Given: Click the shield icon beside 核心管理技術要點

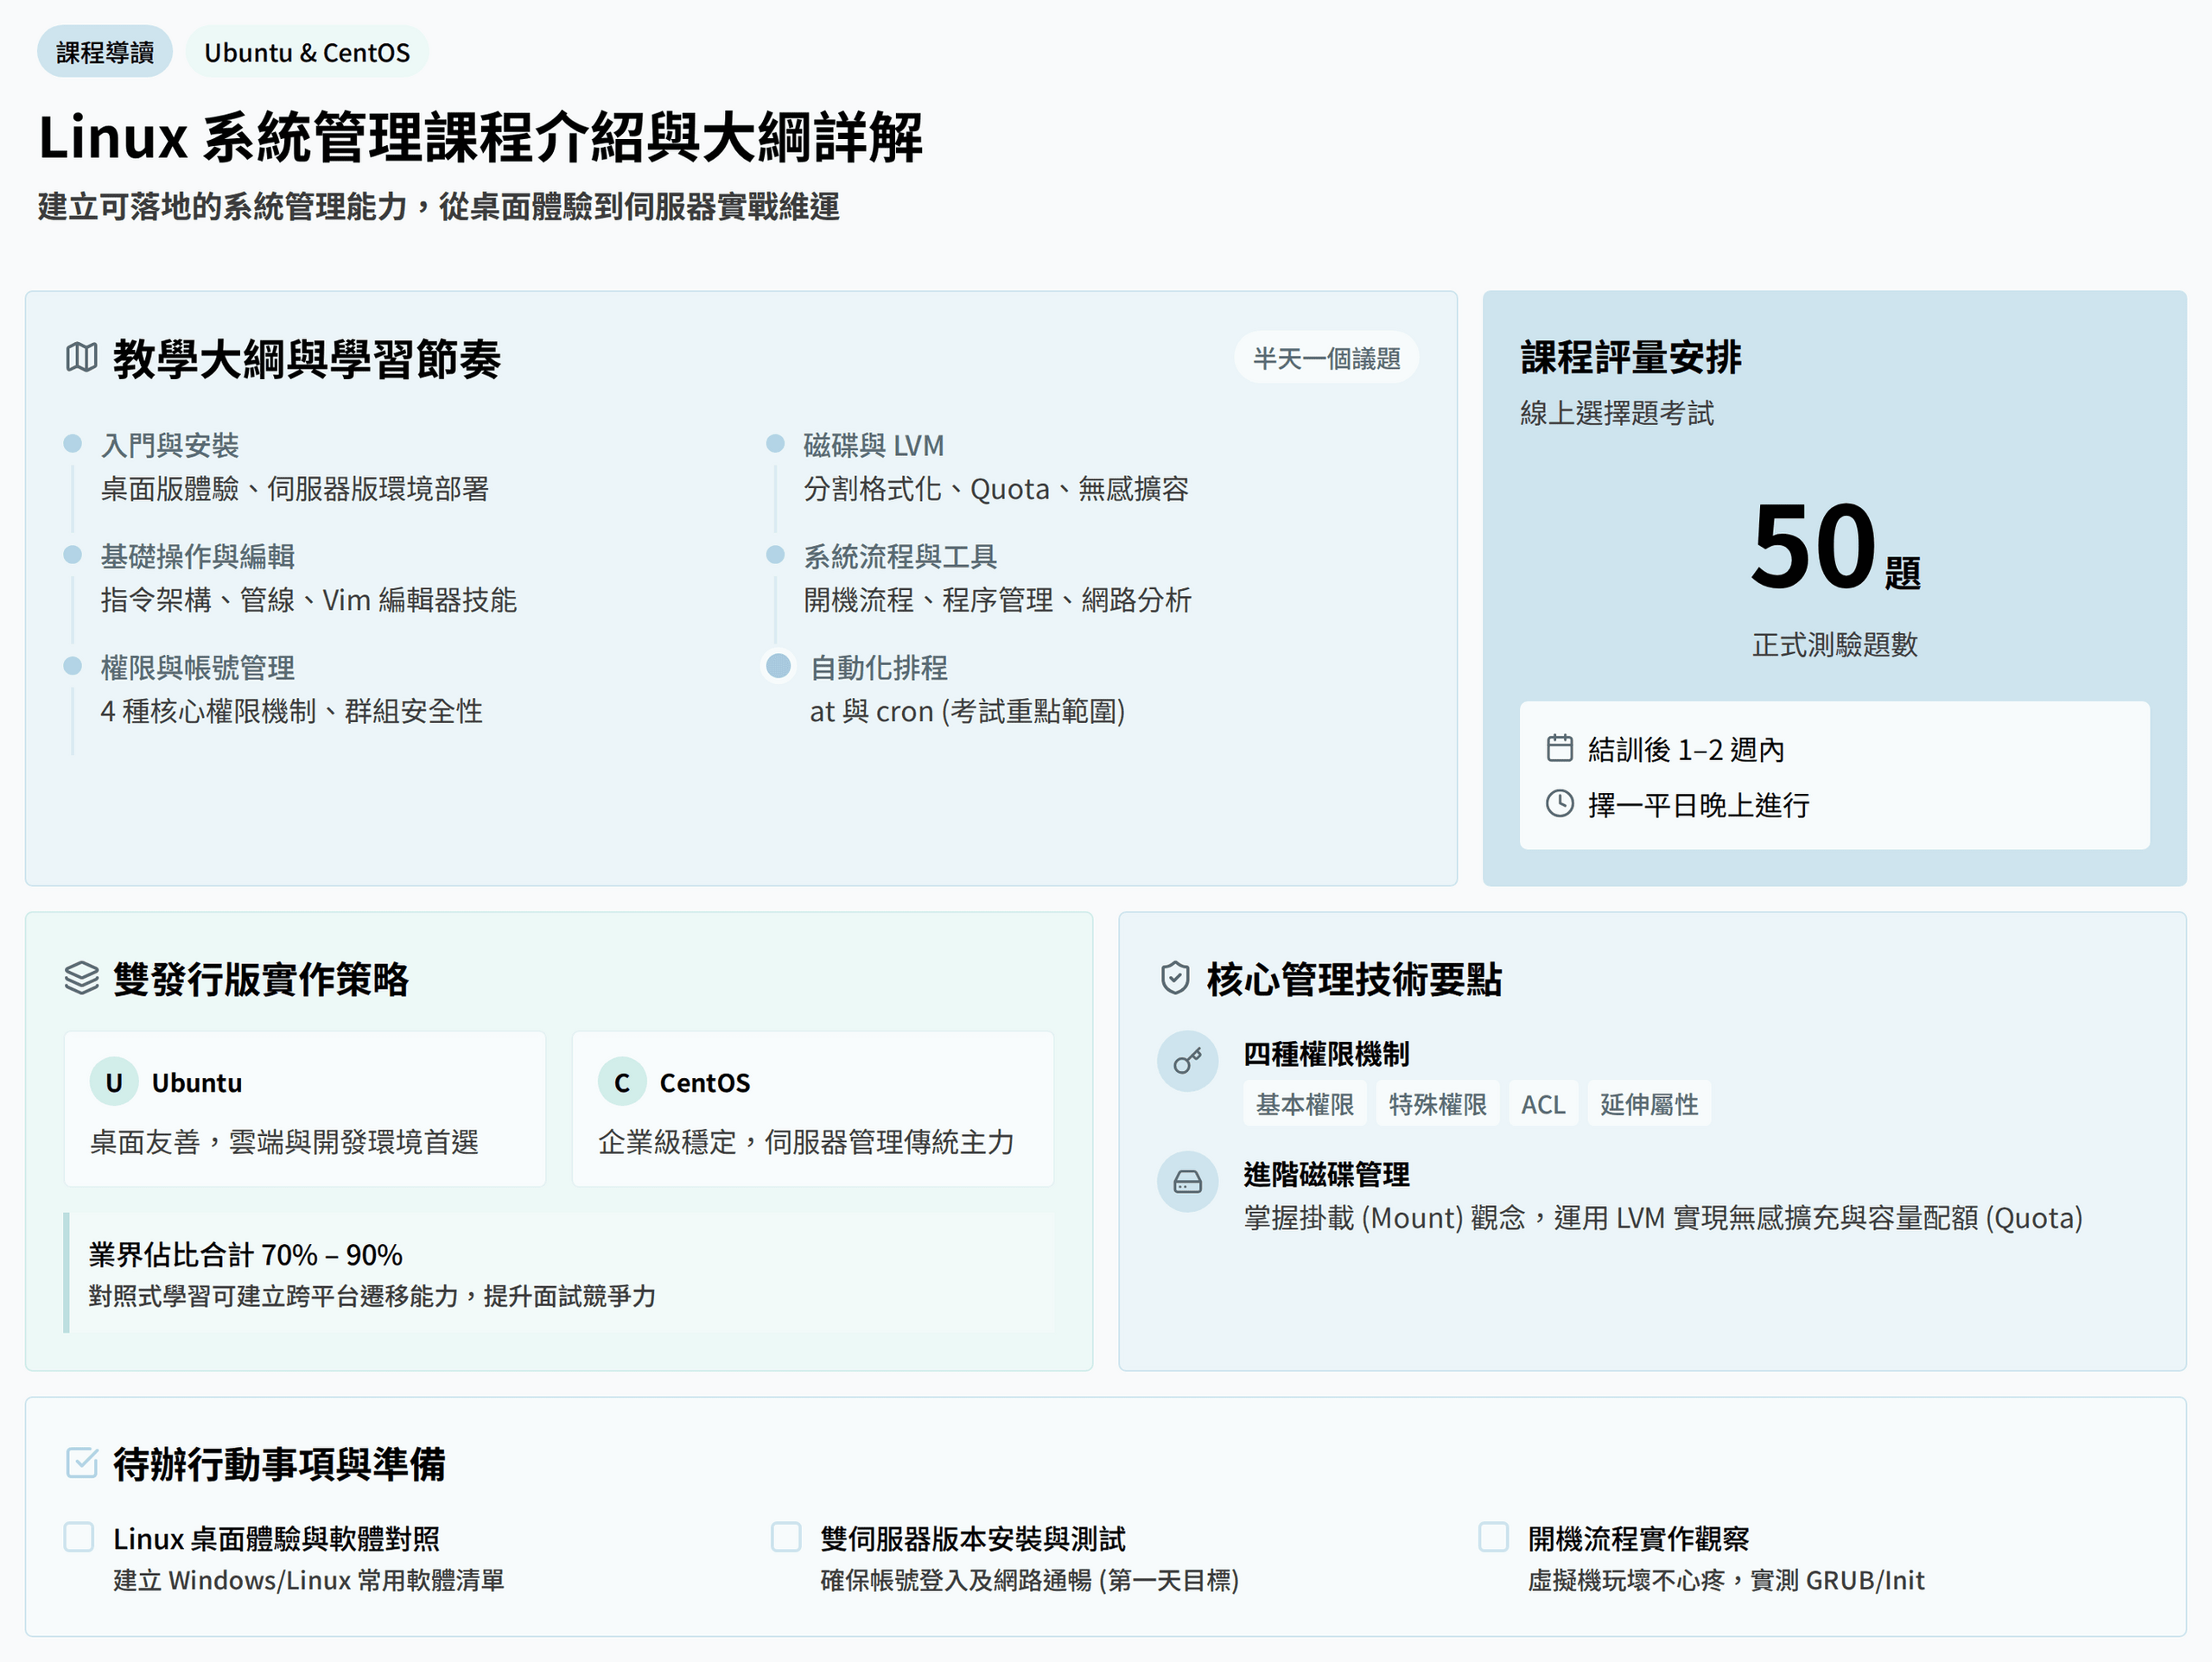Looking at the screenshot, I should coord(1175,978).
